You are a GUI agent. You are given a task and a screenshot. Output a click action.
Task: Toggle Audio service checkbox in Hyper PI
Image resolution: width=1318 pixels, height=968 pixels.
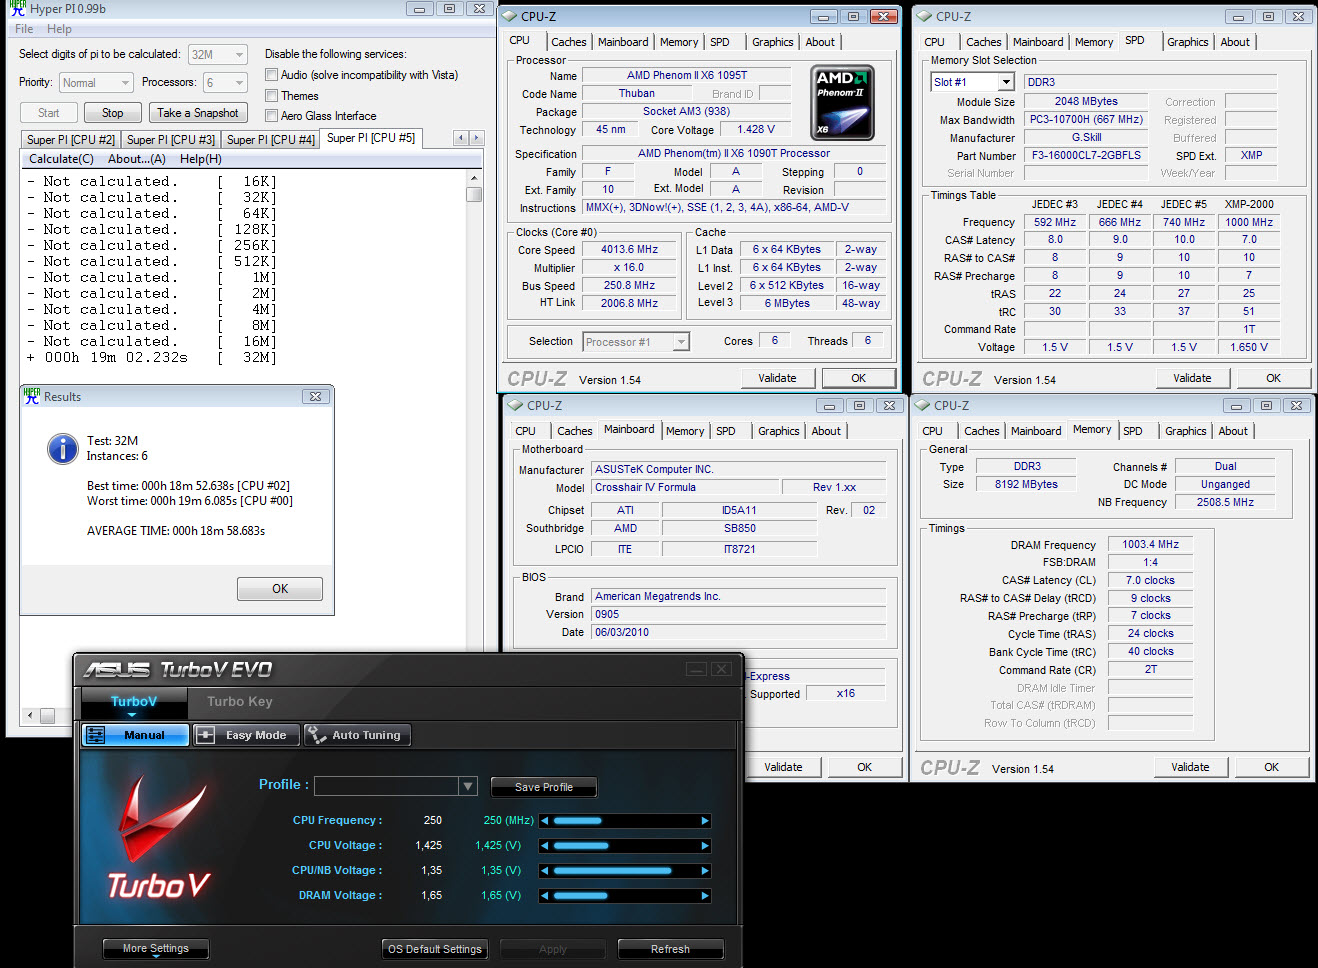[271, 75]
